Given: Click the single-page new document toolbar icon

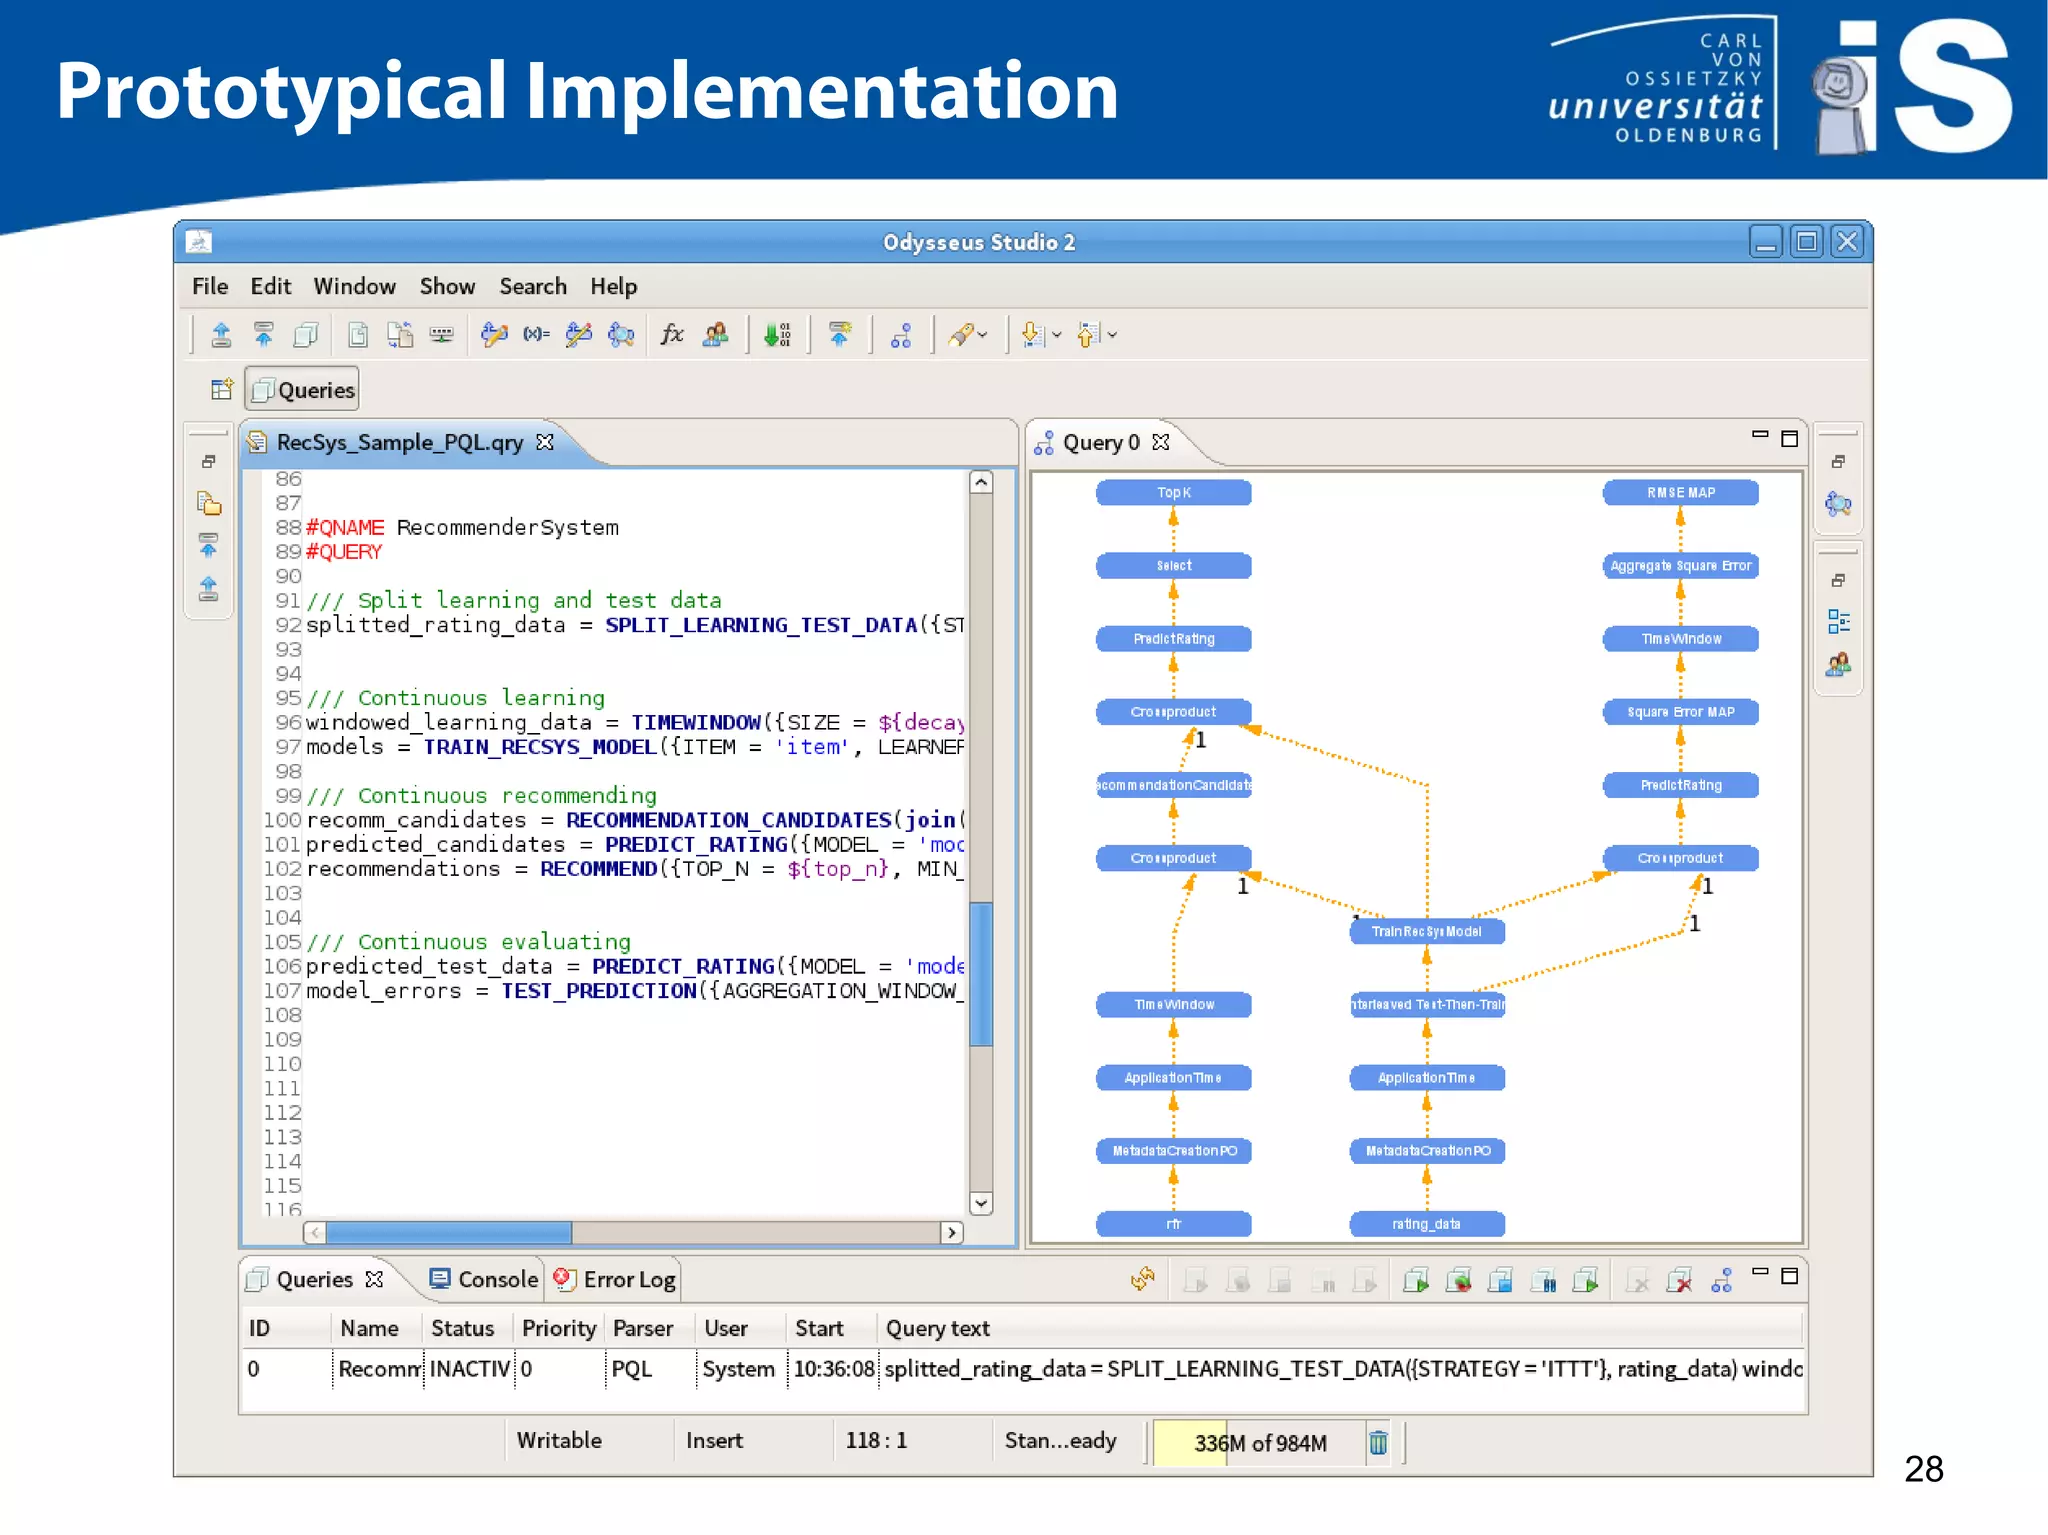Looking at the screenshot, I should tap(358, 335).
